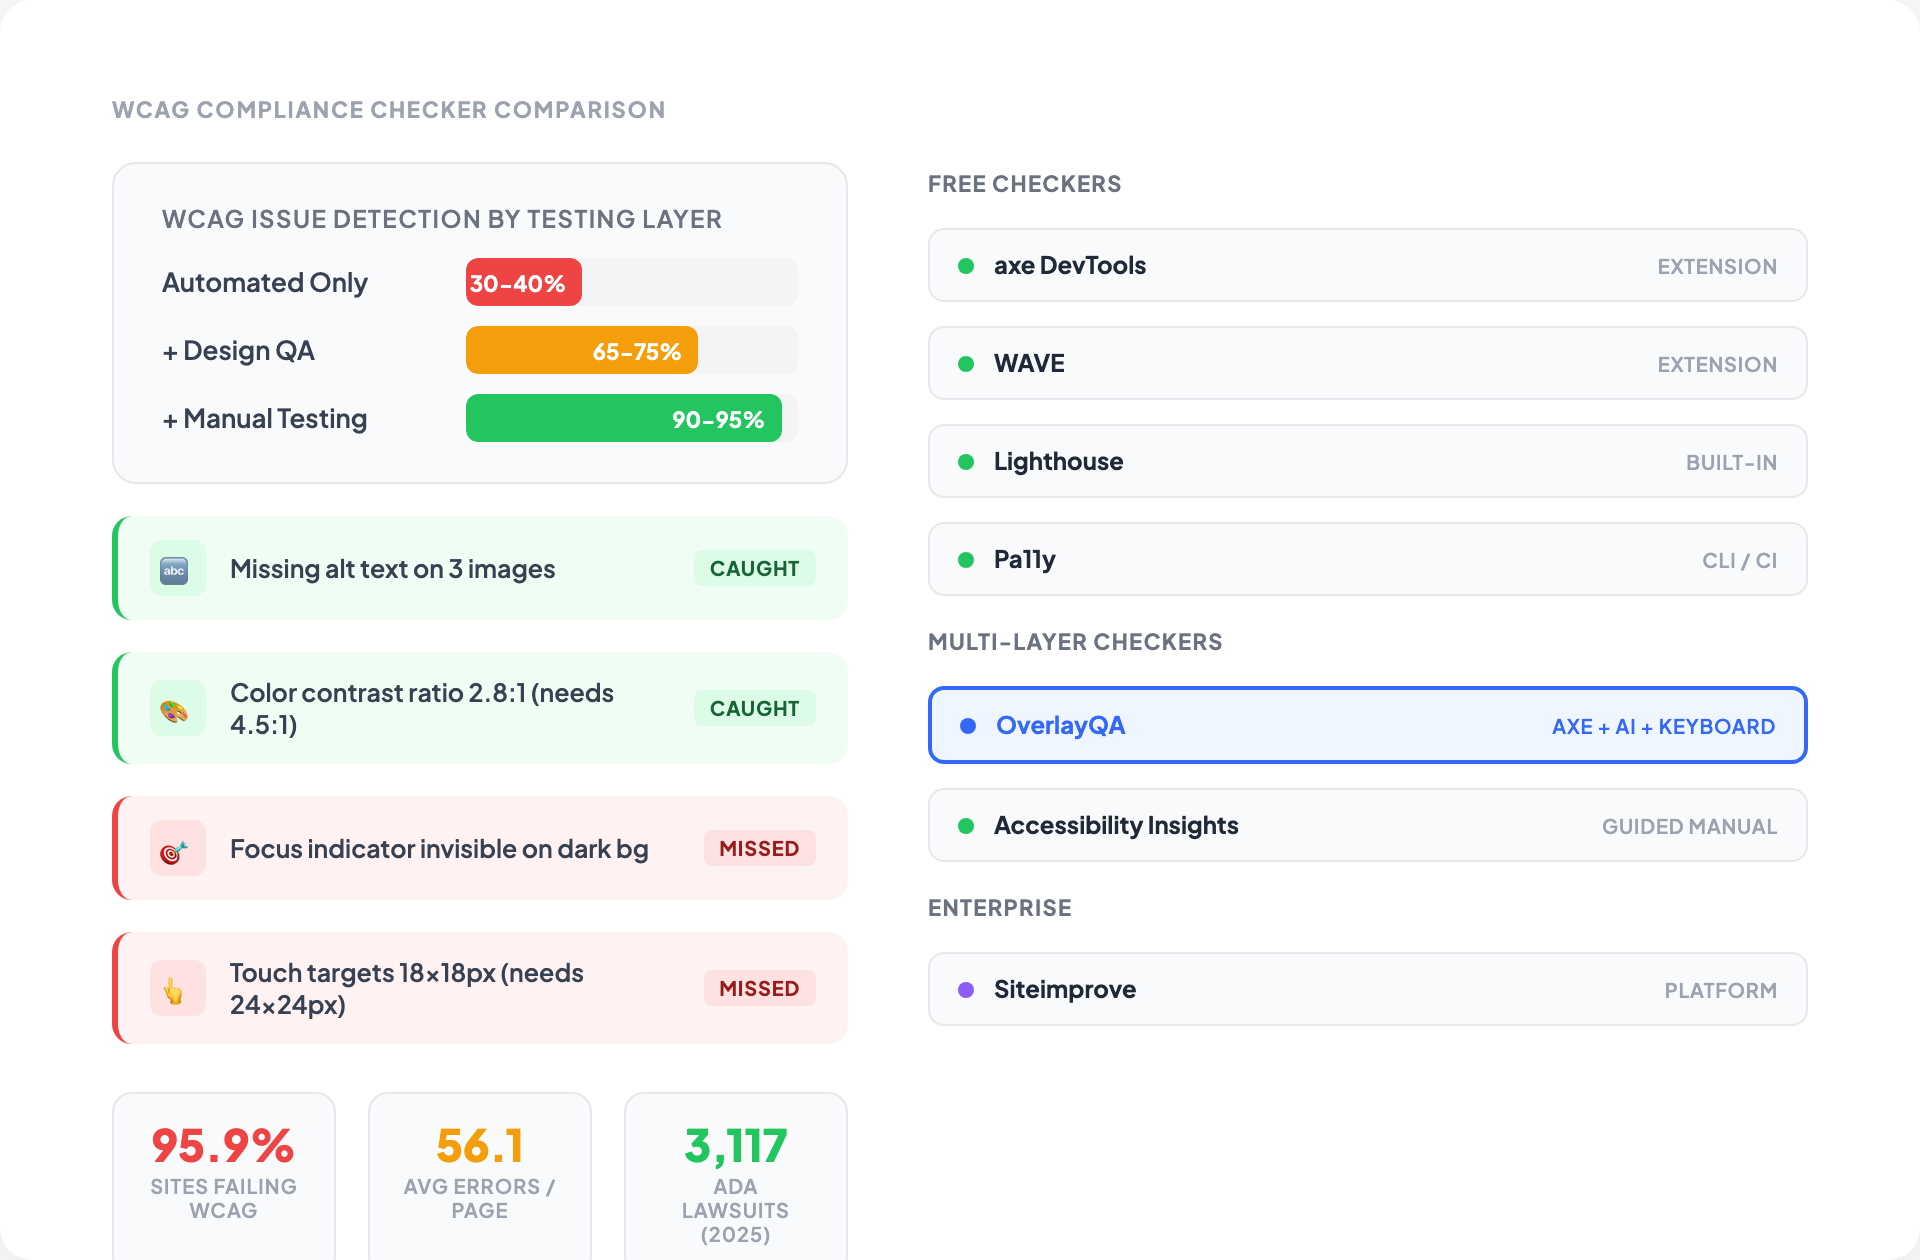The width and height of the screenshot is (1920, 1260).
Task: Choose the Lighthouse checker row
Action: point(1367,461)
